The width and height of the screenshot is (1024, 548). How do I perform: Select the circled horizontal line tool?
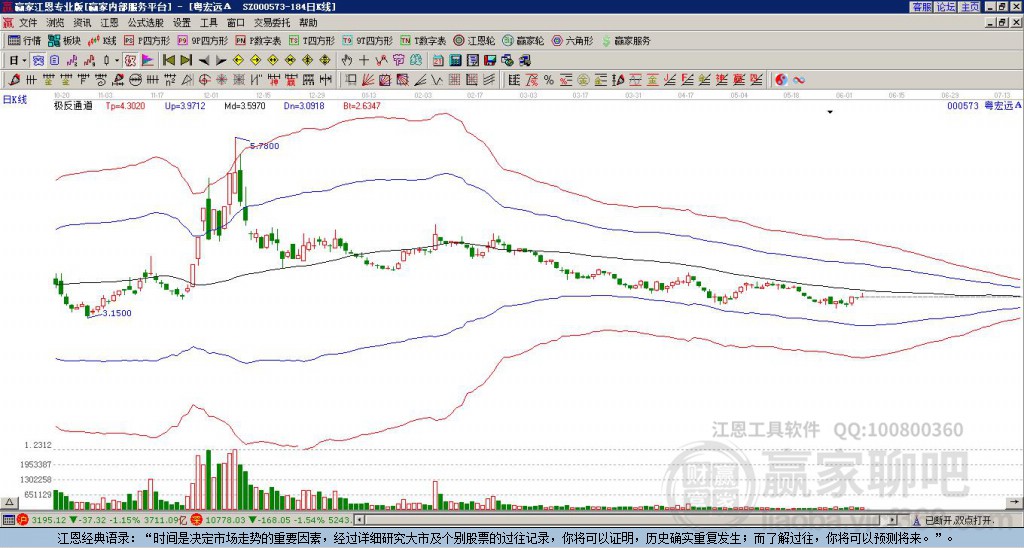point(135,80)
